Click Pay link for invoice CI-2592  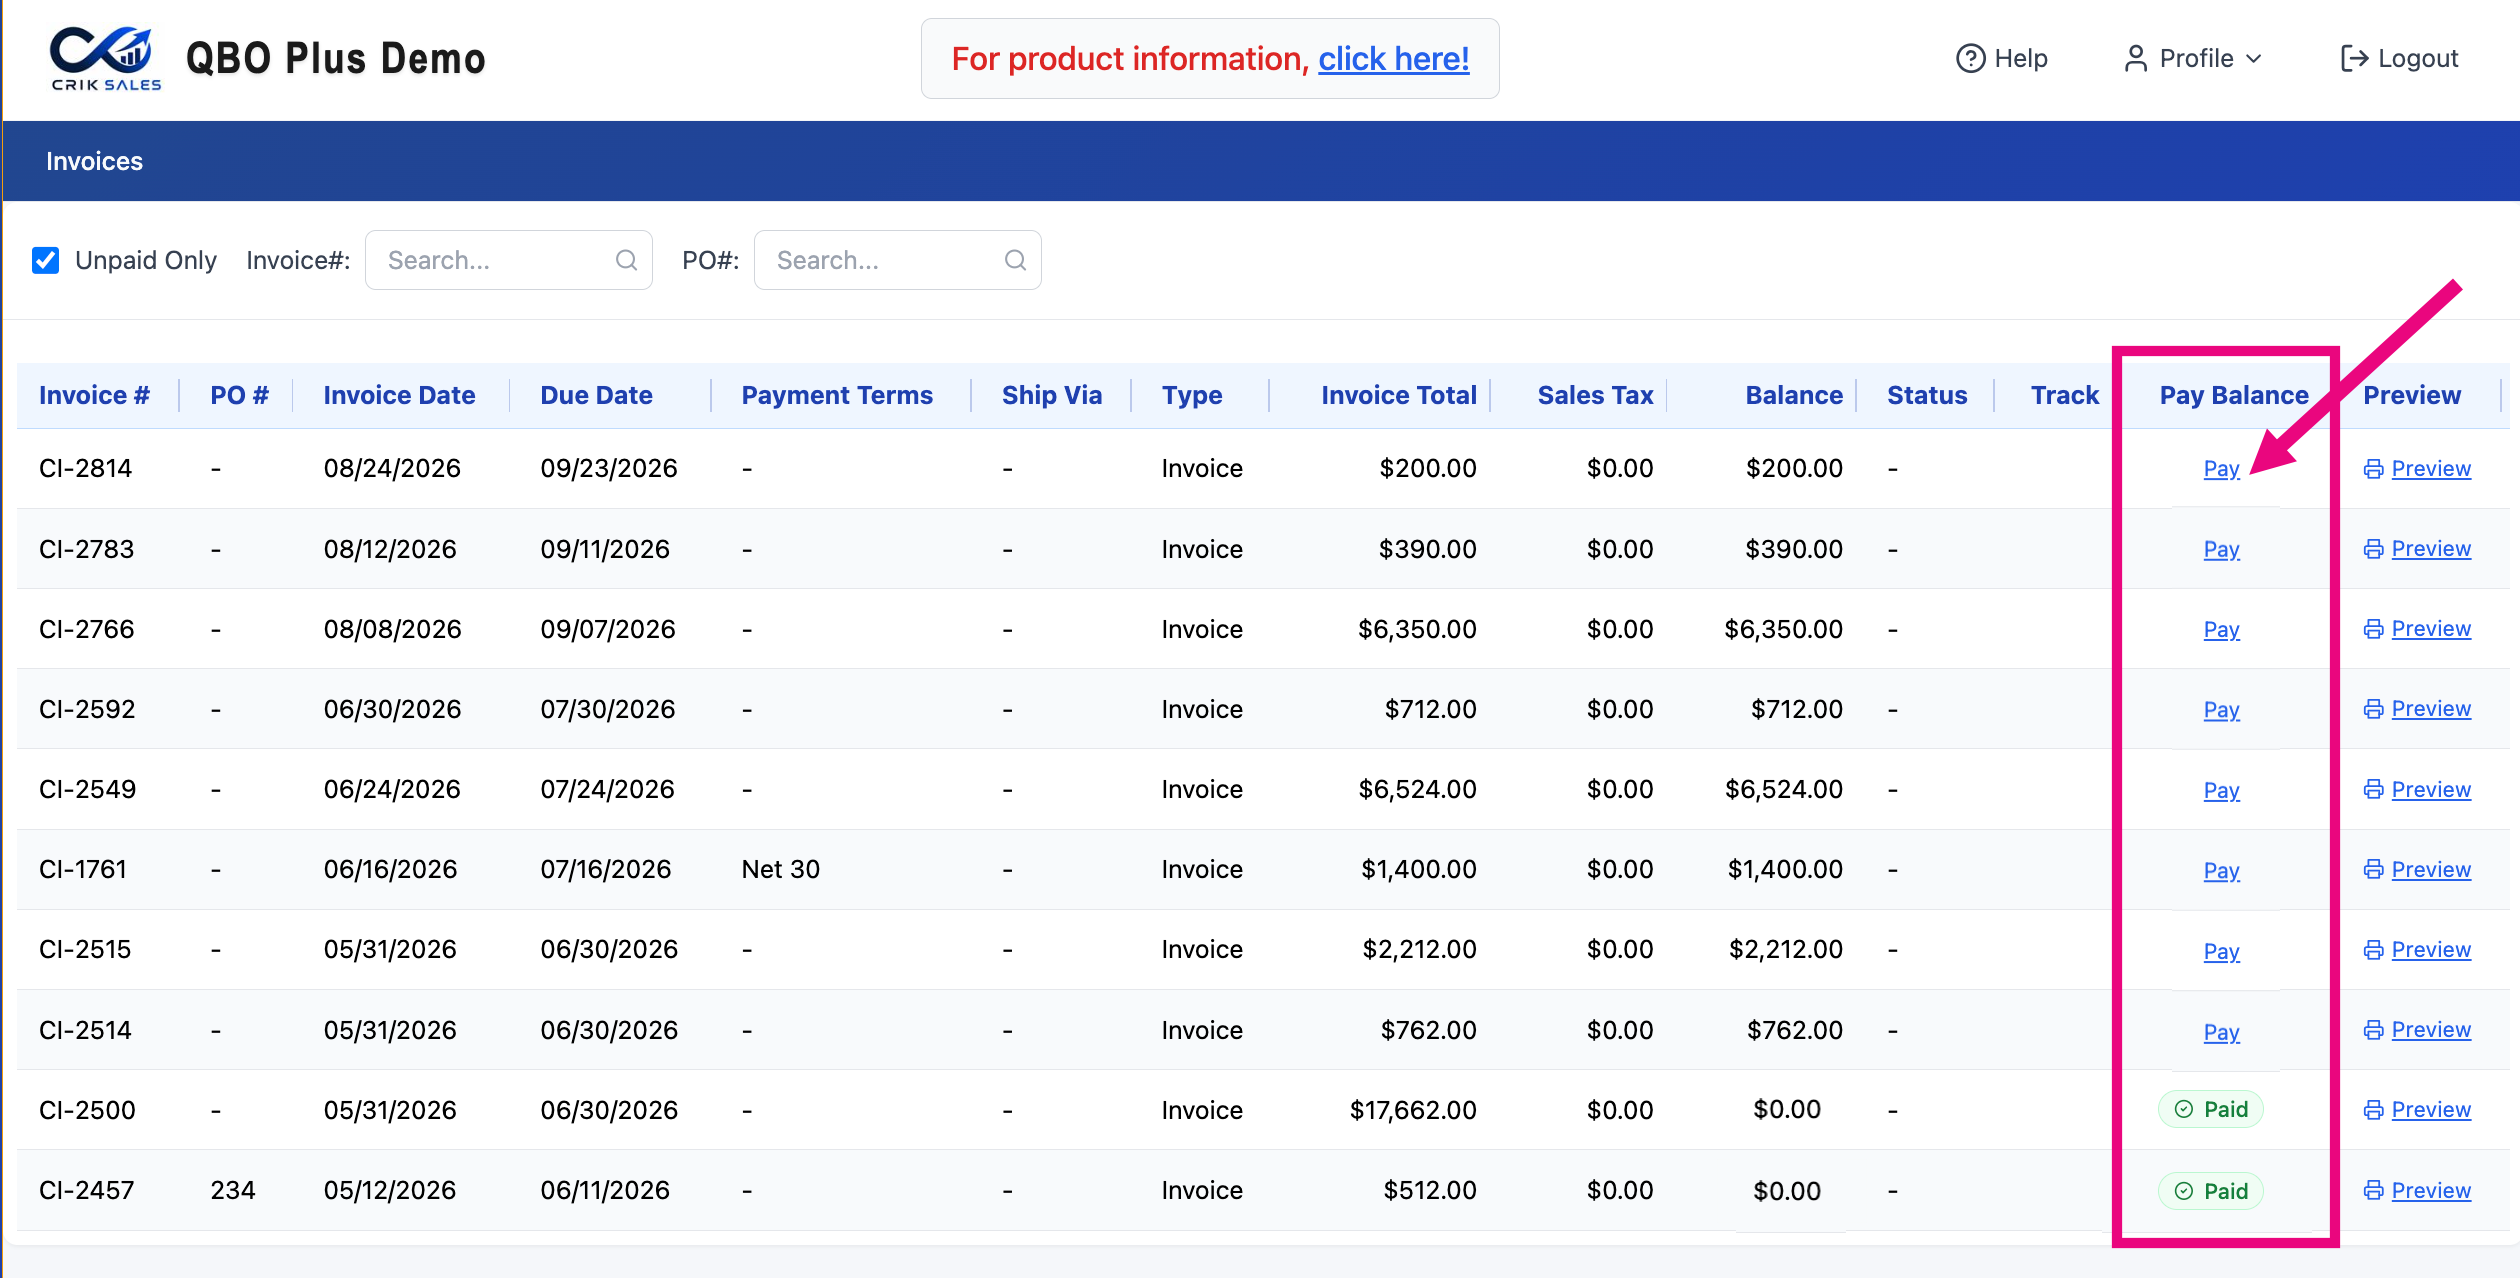(2221, 710)
